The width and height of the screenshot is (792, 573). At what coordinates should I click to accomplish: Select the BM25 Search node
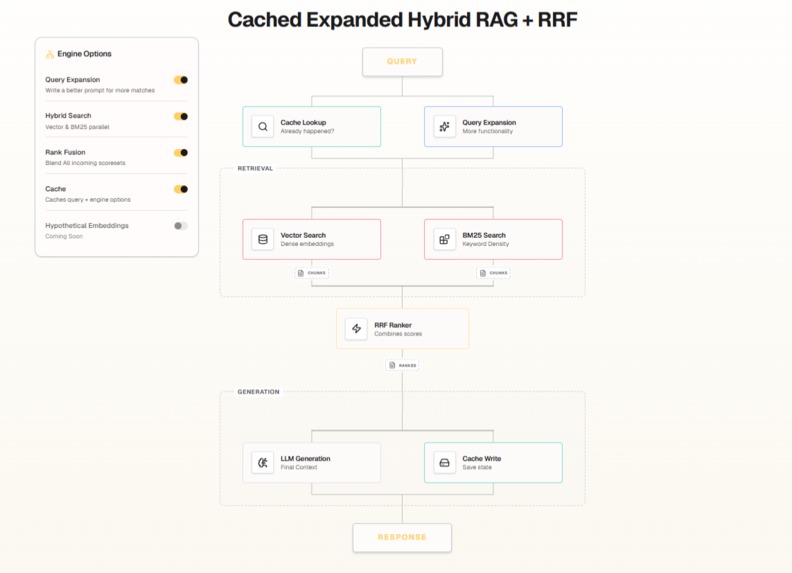pos(493,240)
